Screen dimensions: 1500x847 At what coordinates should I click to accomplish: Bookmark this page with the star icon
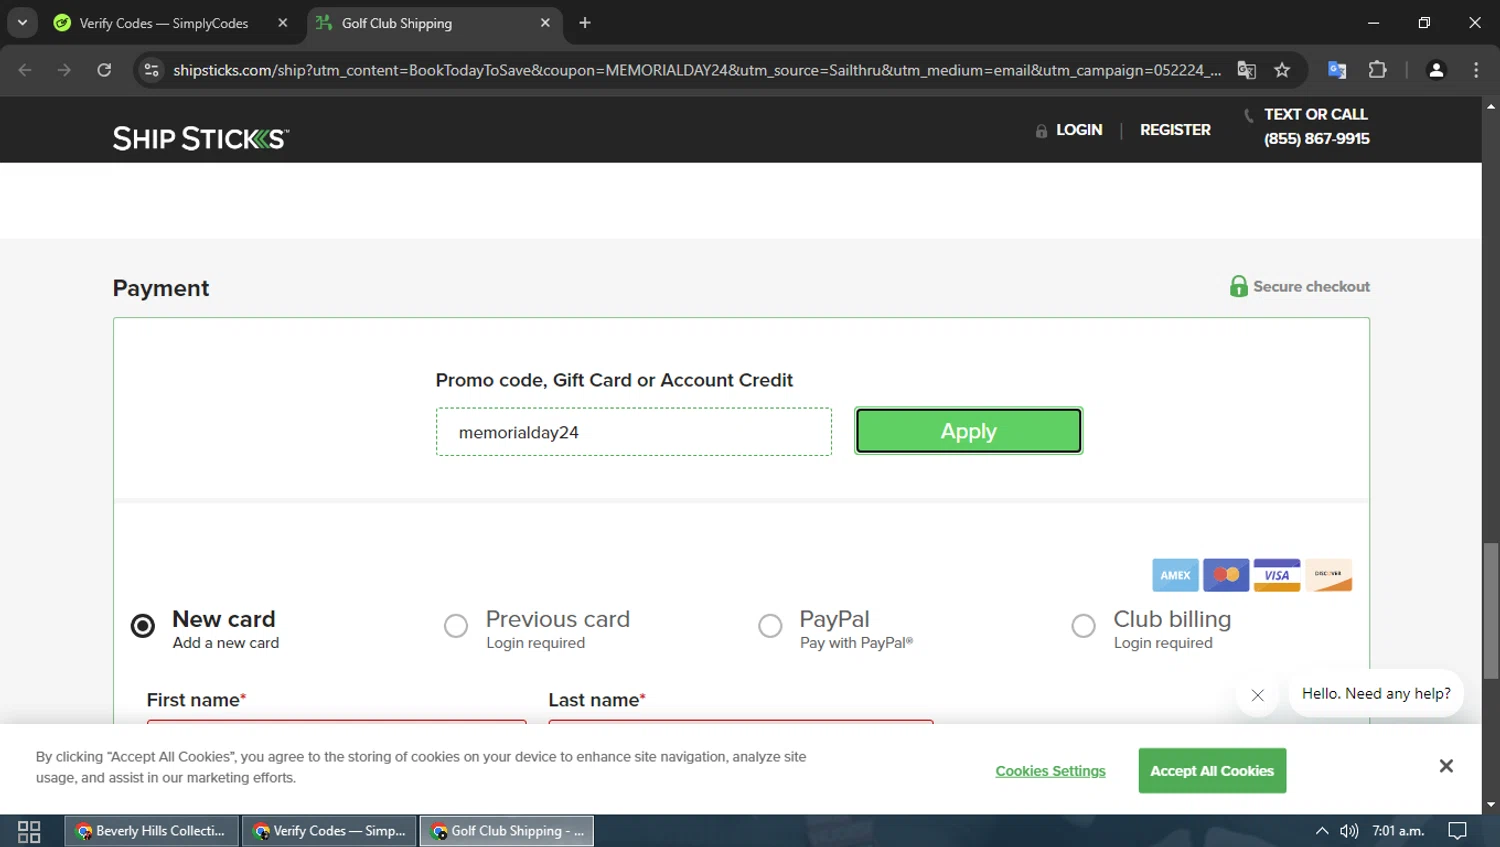pos(1282,70)
